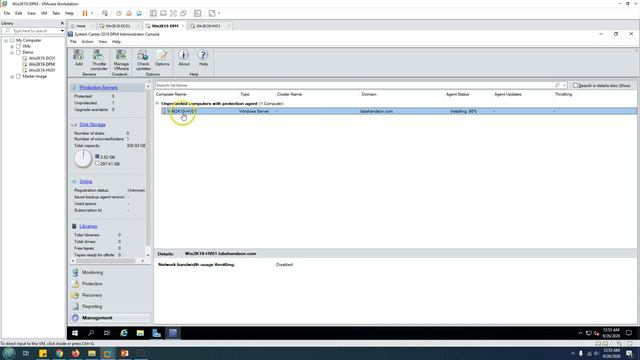Open the library search dropdown arrow
The height and width of the screenshot is (360, 640).
tap(62, 31)
